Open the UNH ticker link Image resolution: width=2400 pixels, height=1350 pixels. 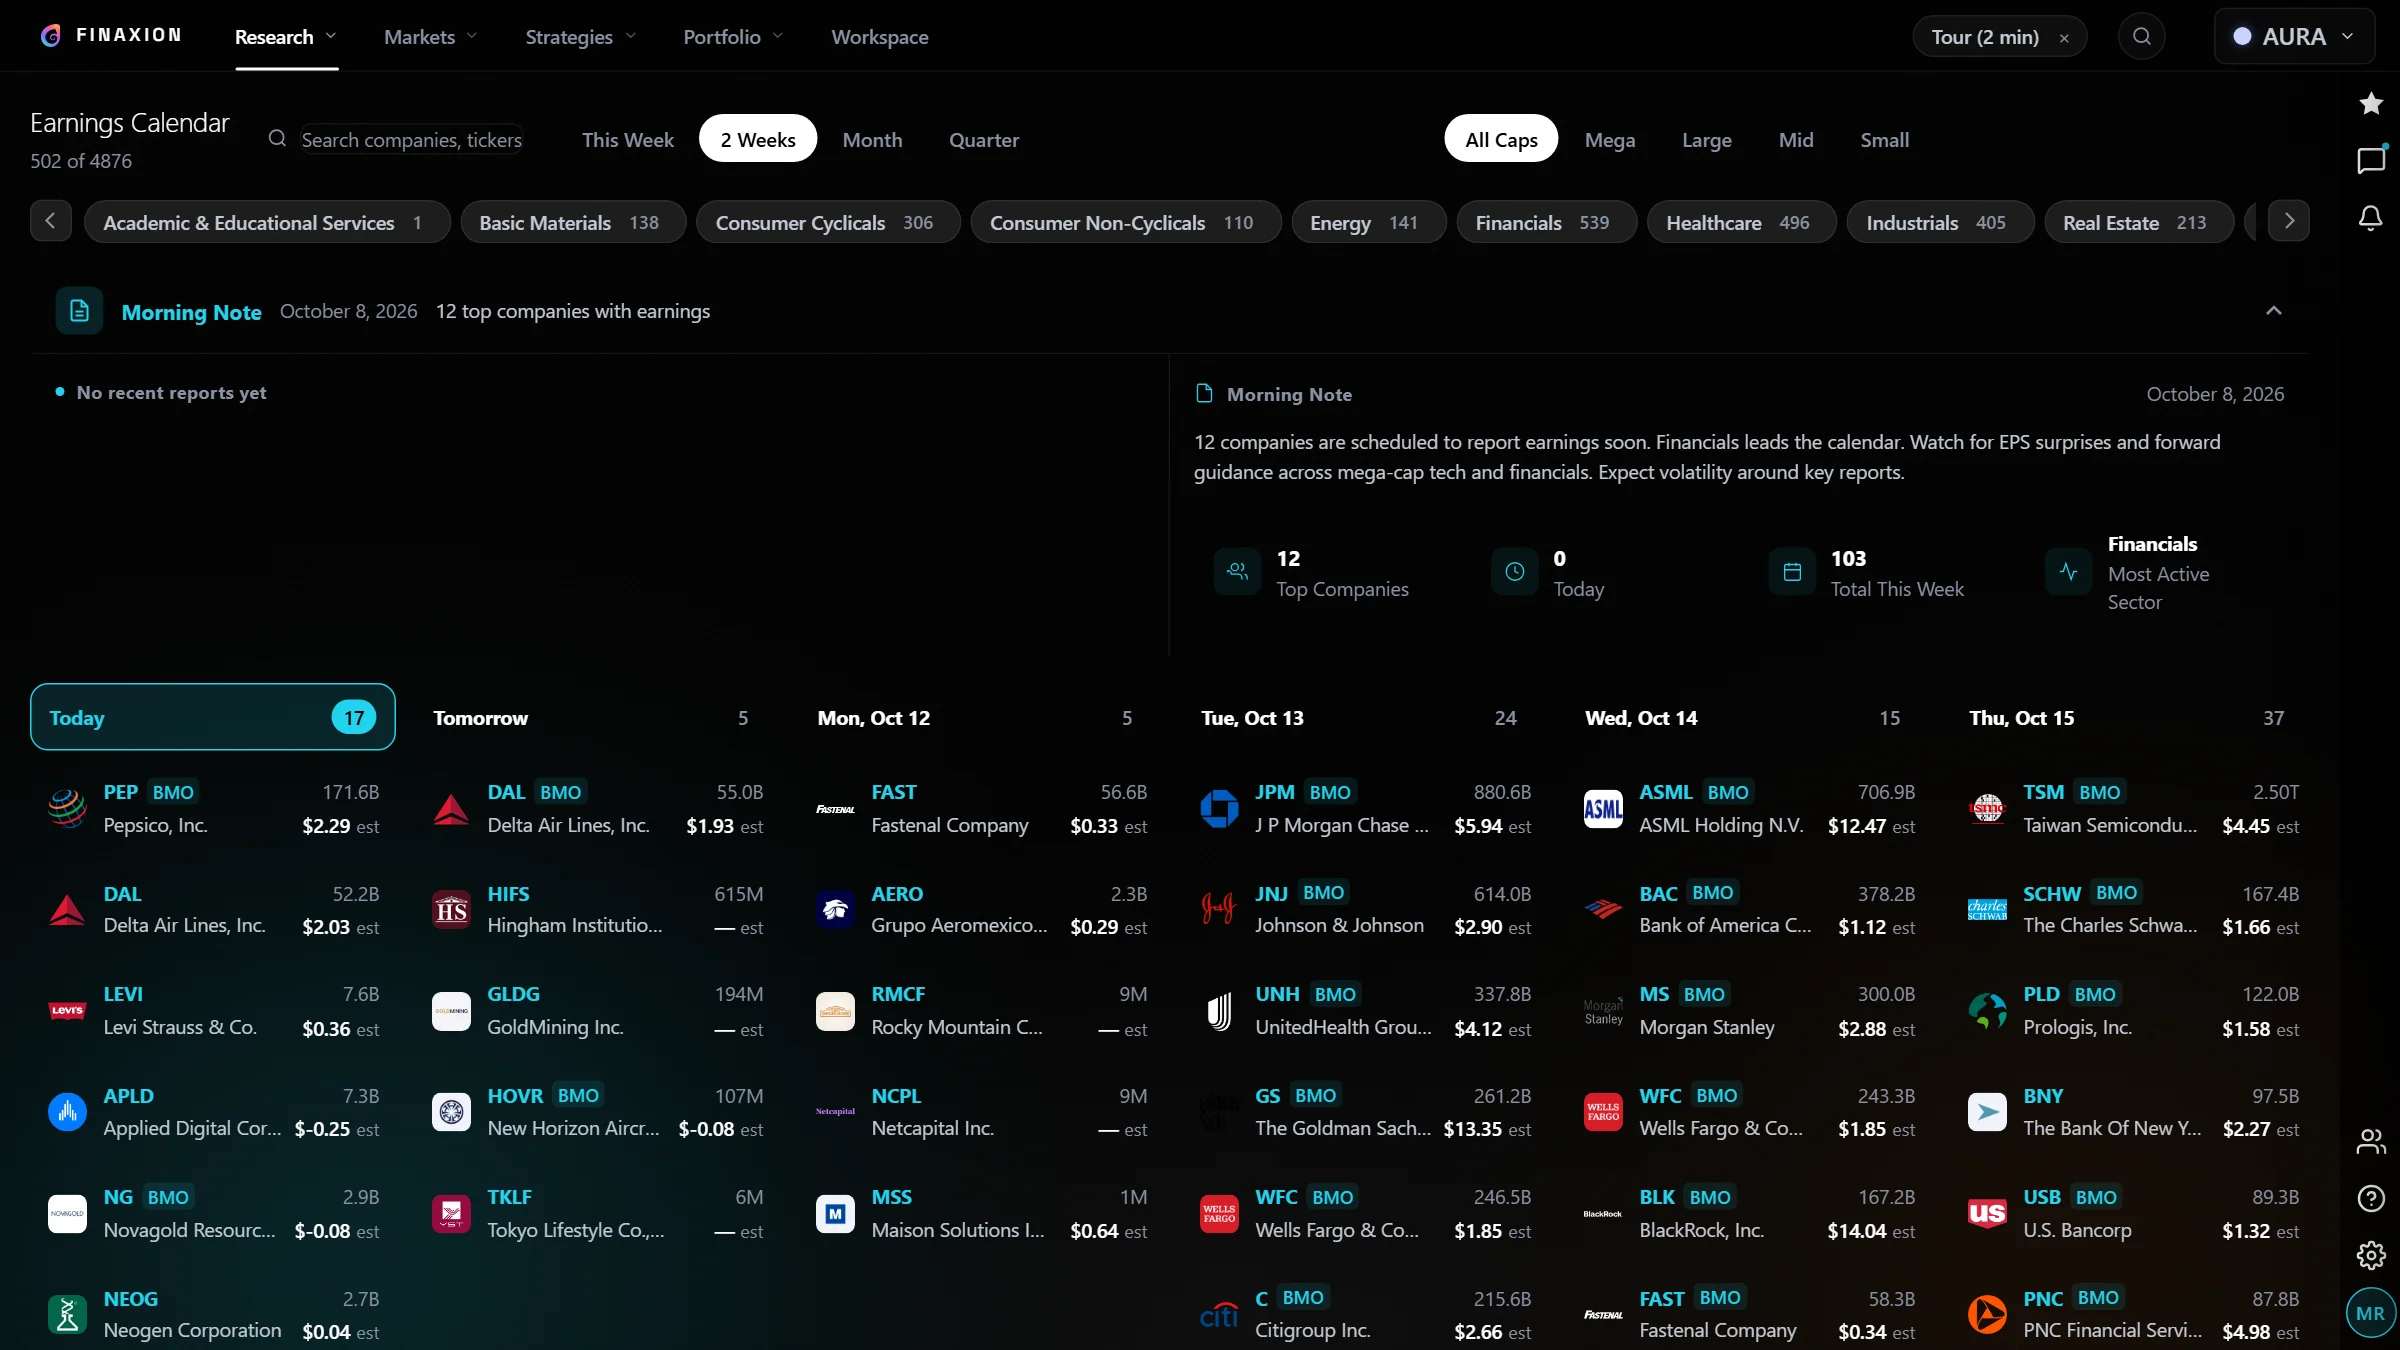(x=1277, y=994)
